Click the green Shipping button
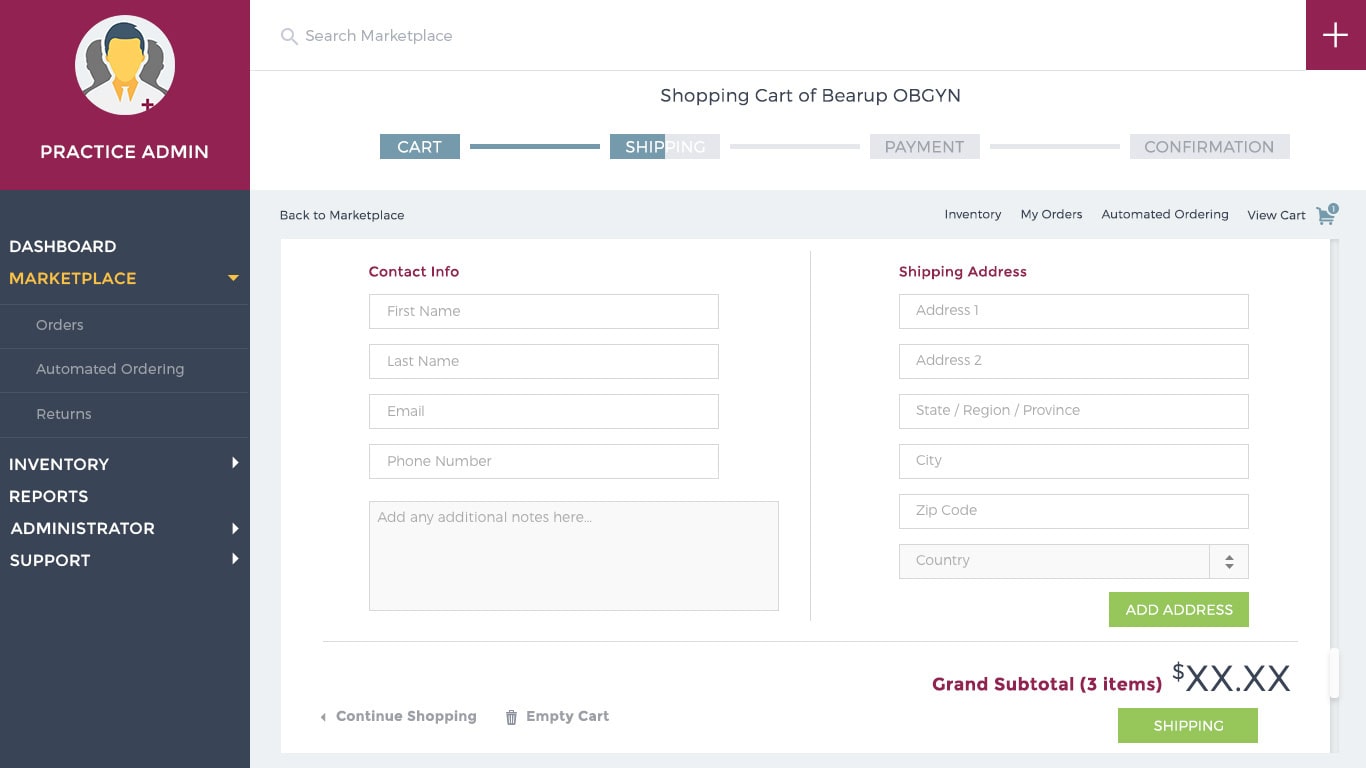This screenshot has height=768, width=1366. click(x=1187, y=725)
